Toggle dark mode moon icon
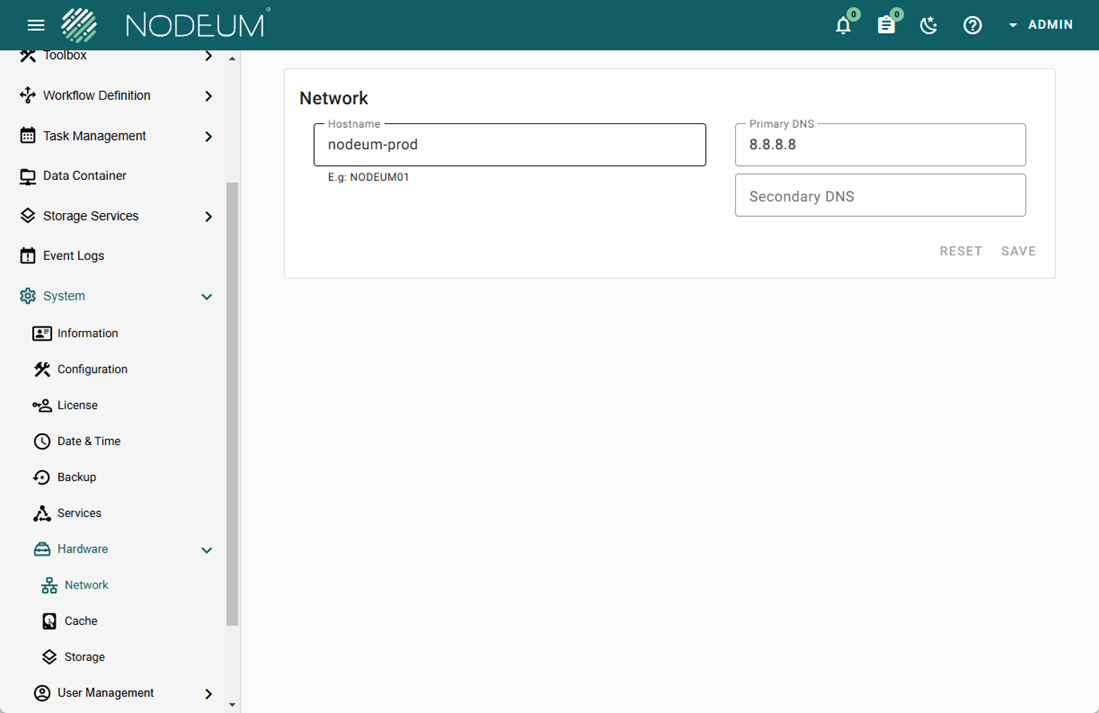The width and height of the screenshot is (1099, 713). pos(929,26)
